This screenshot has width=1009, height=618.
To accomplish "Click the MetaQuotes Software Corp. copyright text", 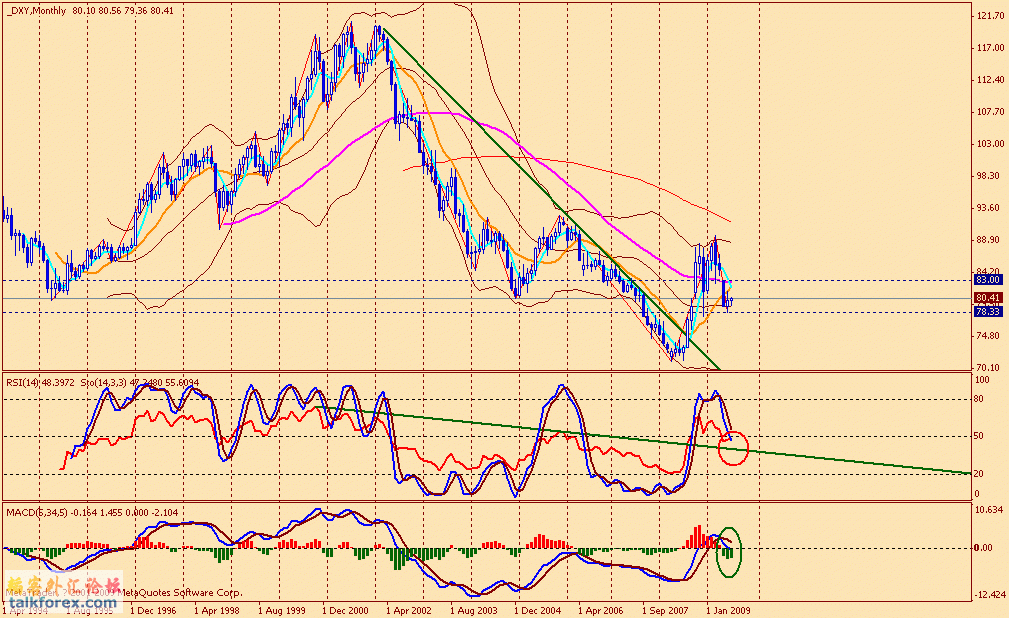I will pyautogui.click(x=182, y=593).
